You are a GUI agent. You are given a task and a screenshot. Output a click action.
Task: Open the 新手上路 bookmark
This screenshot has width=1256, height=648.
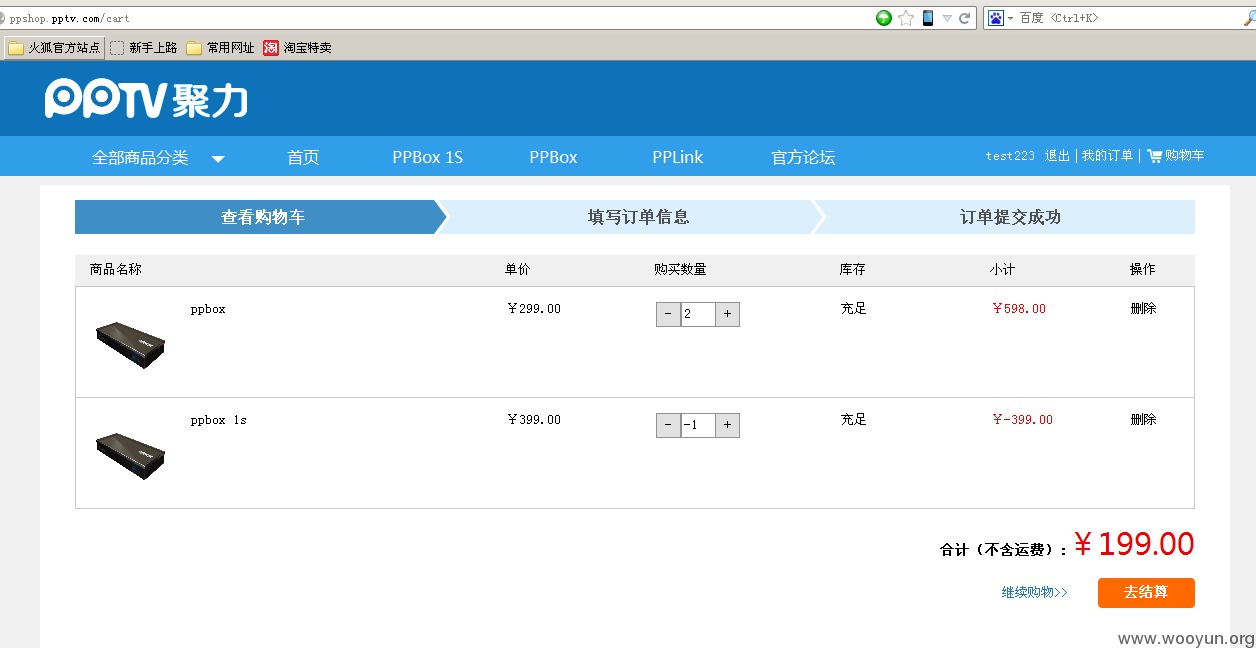[x=144, y=47]
